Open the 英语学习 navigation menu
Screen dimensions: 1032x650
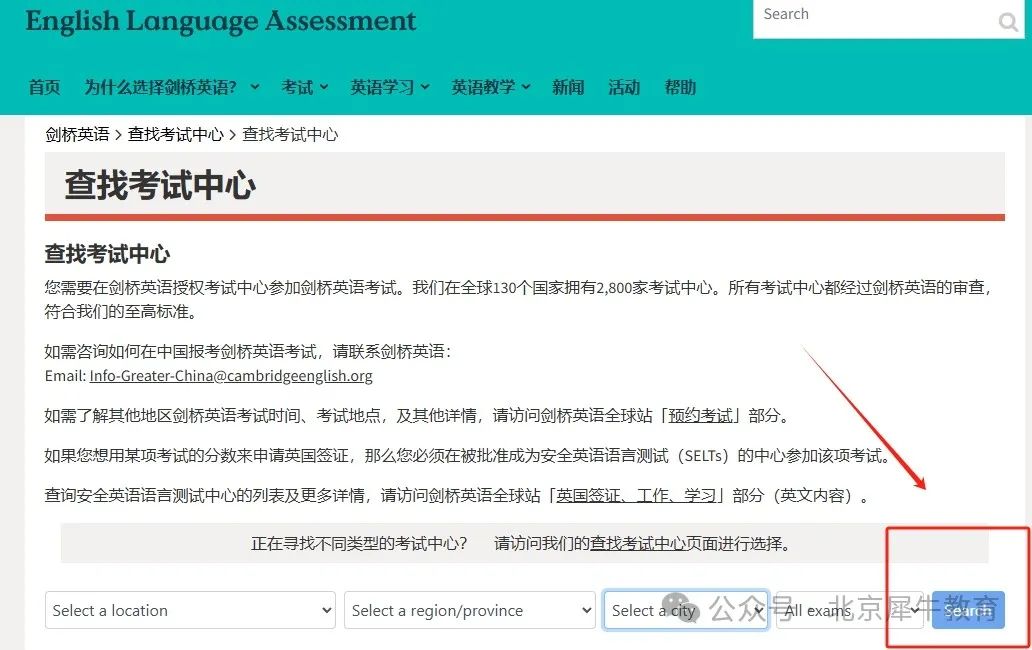pyautogui.click(x=382, y=87)
